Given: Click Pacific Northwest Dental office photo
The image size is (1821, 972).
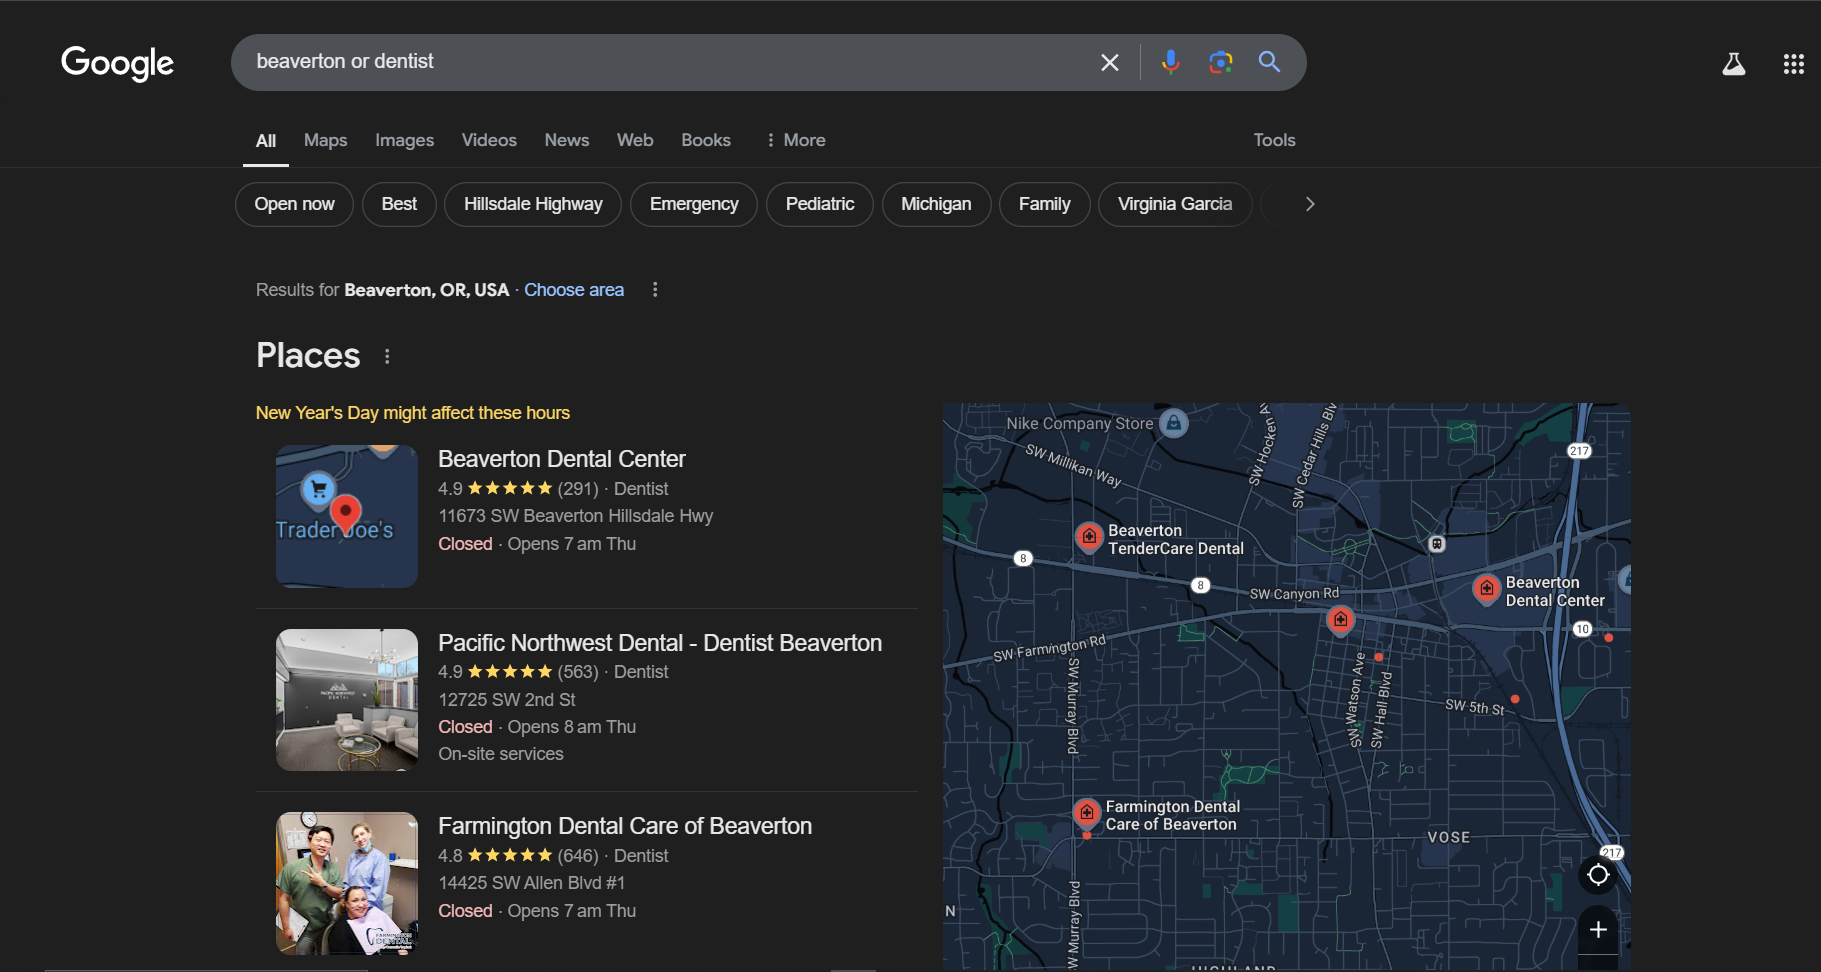Looking at the screenshot, I should (347, 700).
